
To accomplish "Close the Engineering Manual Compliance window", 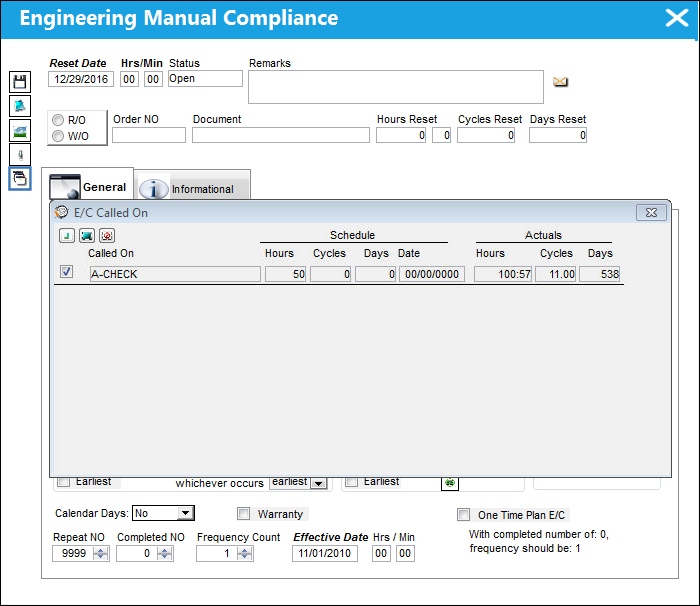I will point(677,18).
